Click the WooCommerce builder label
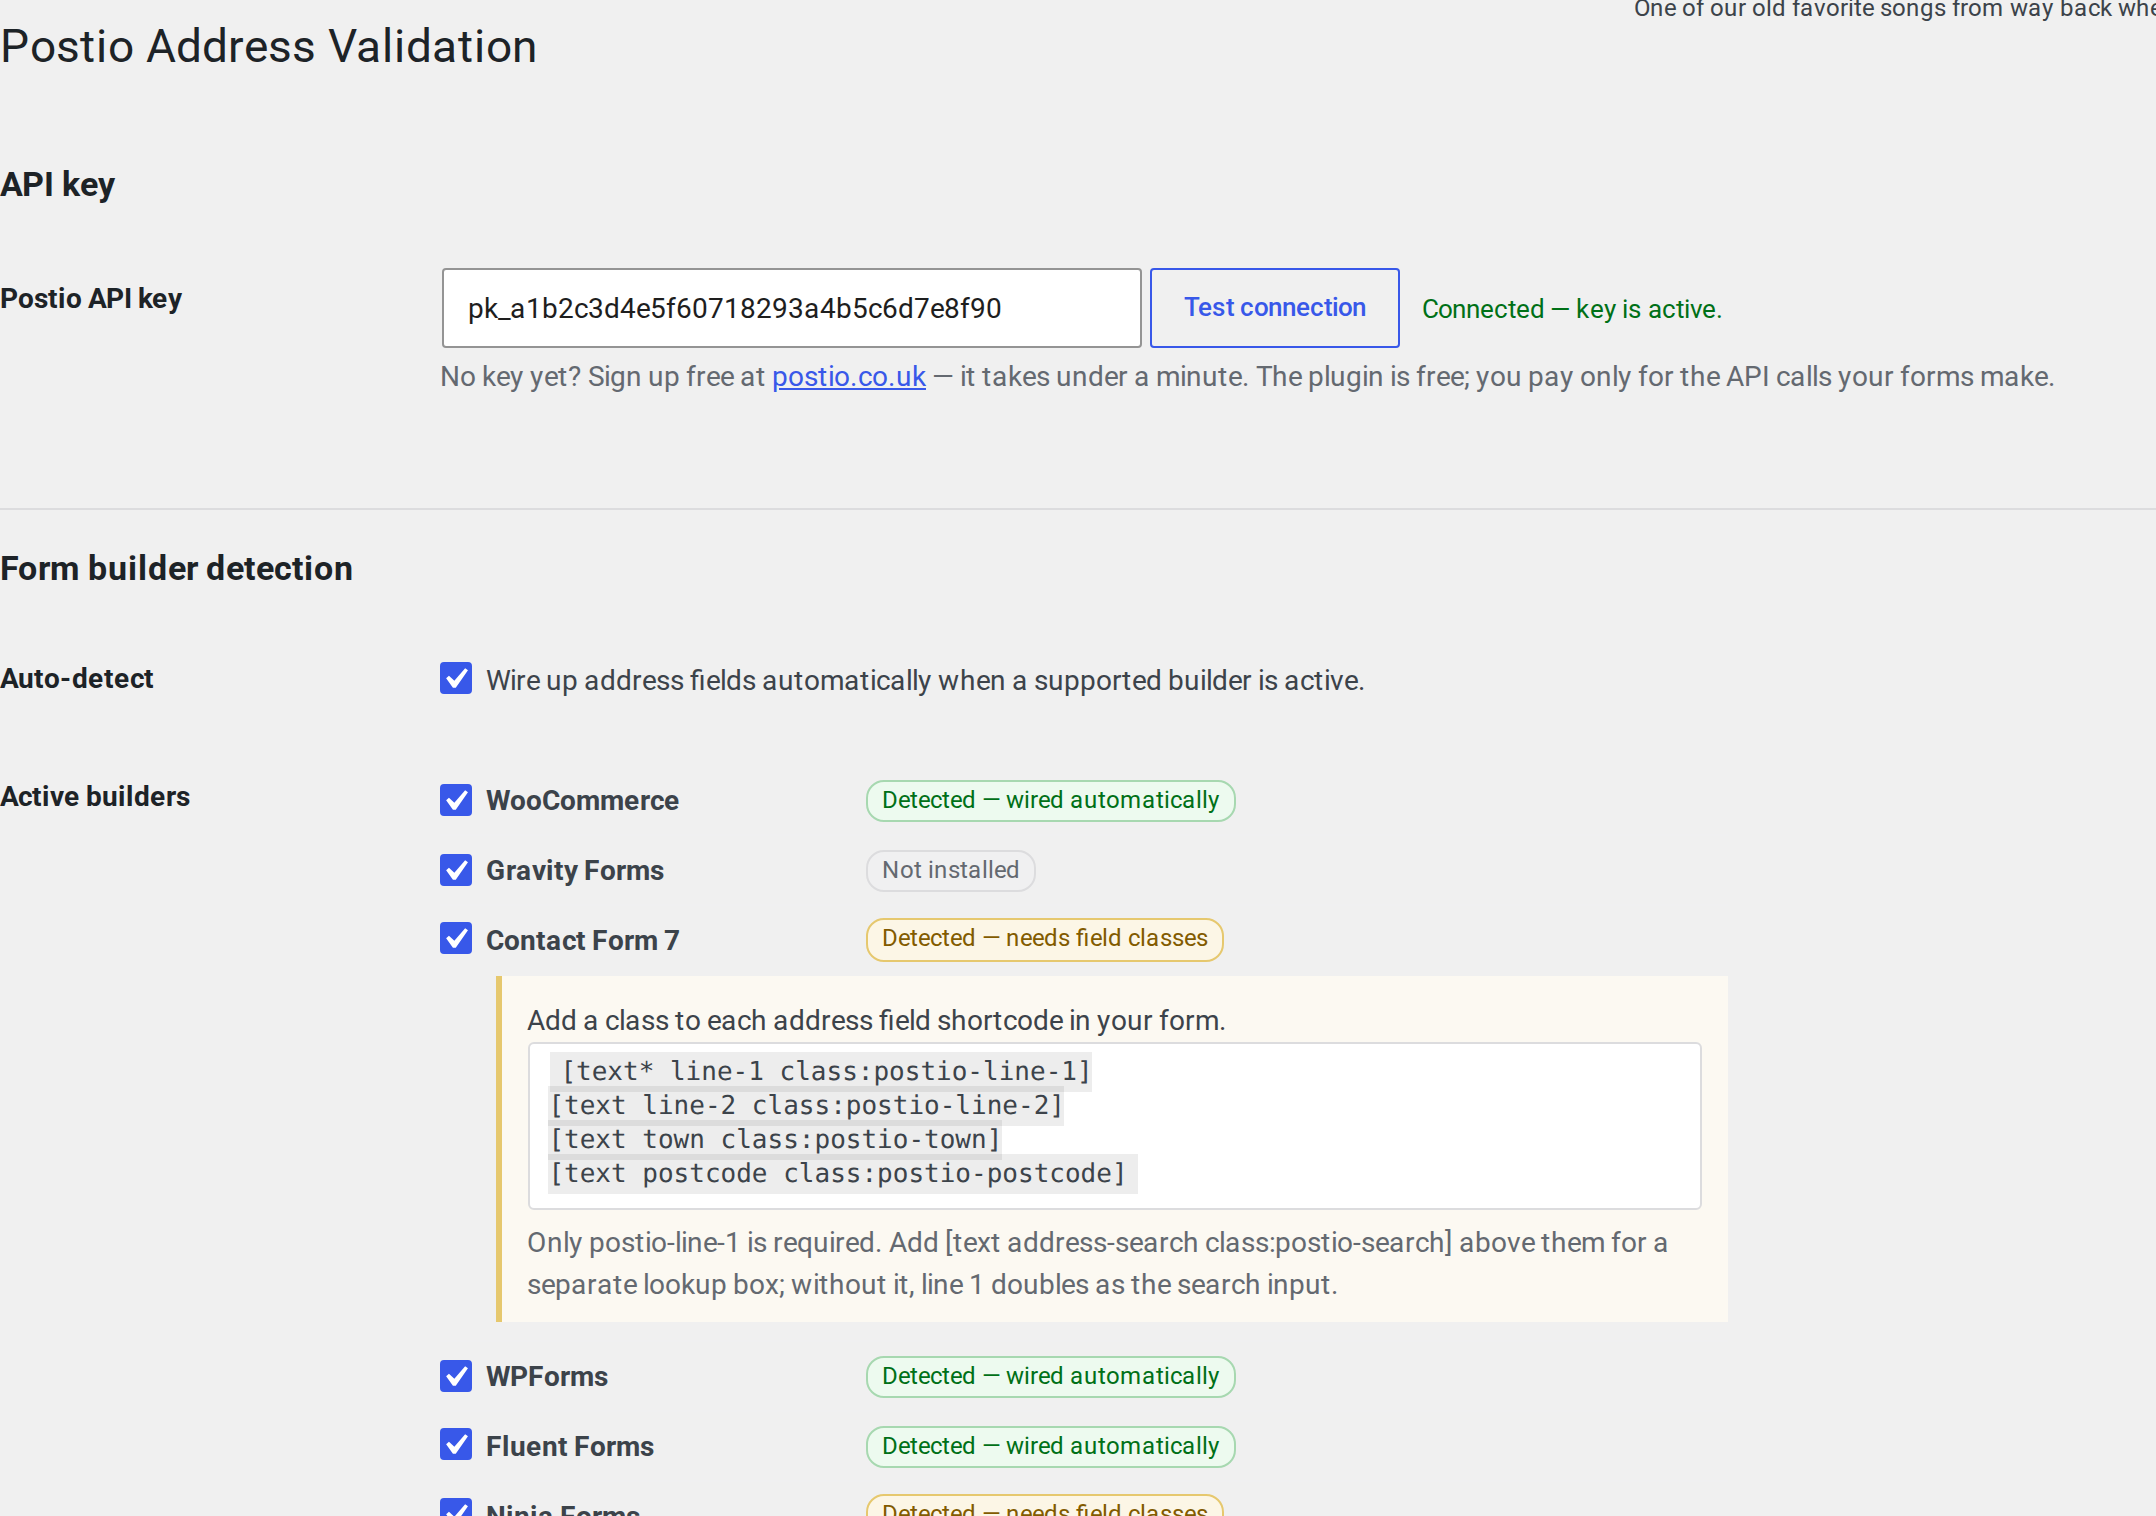Viewport: 2156px width, 1516px height. 582,800
